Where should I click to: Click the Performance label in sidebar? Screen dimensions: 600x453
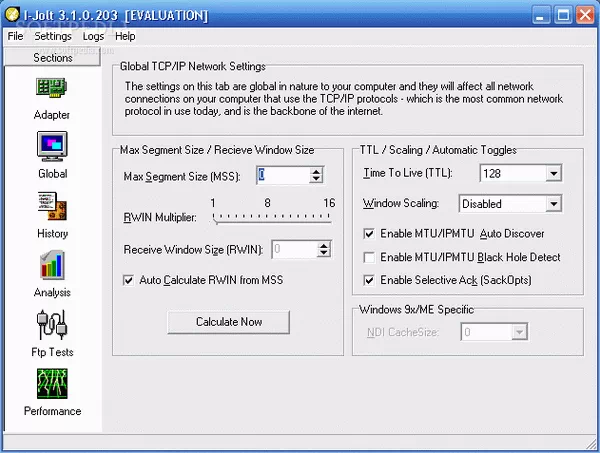52,411
